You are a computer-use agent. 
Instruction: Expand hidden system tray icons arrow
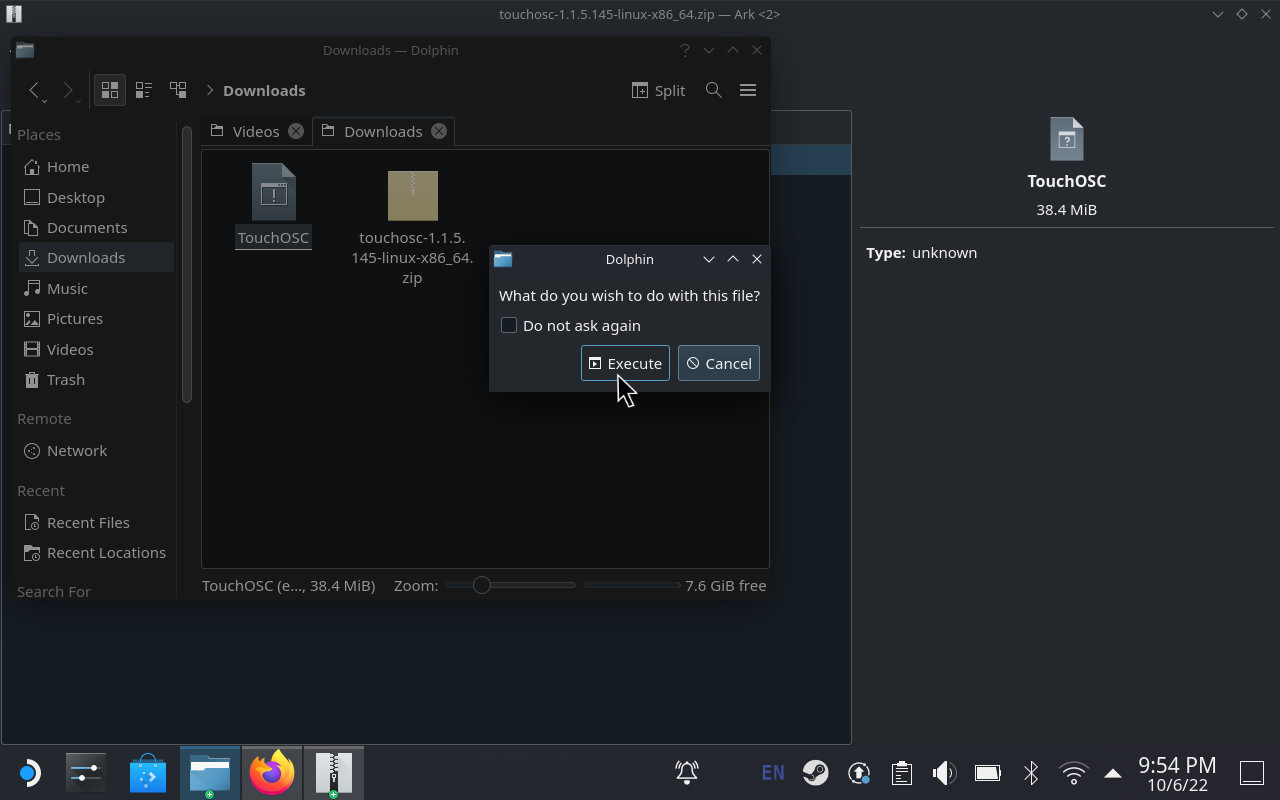coord(1112,772)
